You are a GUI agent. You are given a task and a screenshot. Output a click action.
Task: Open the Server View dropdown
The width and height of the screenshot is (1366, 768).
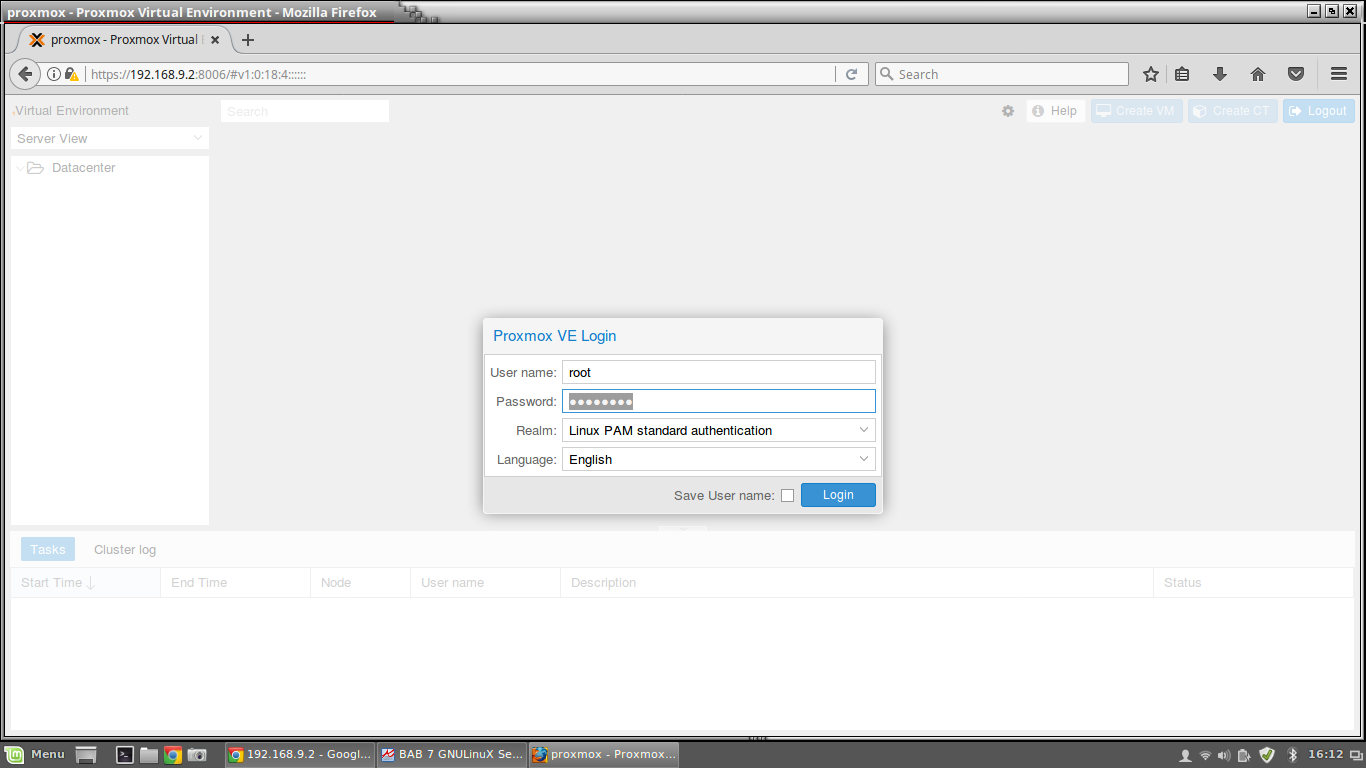109,138
